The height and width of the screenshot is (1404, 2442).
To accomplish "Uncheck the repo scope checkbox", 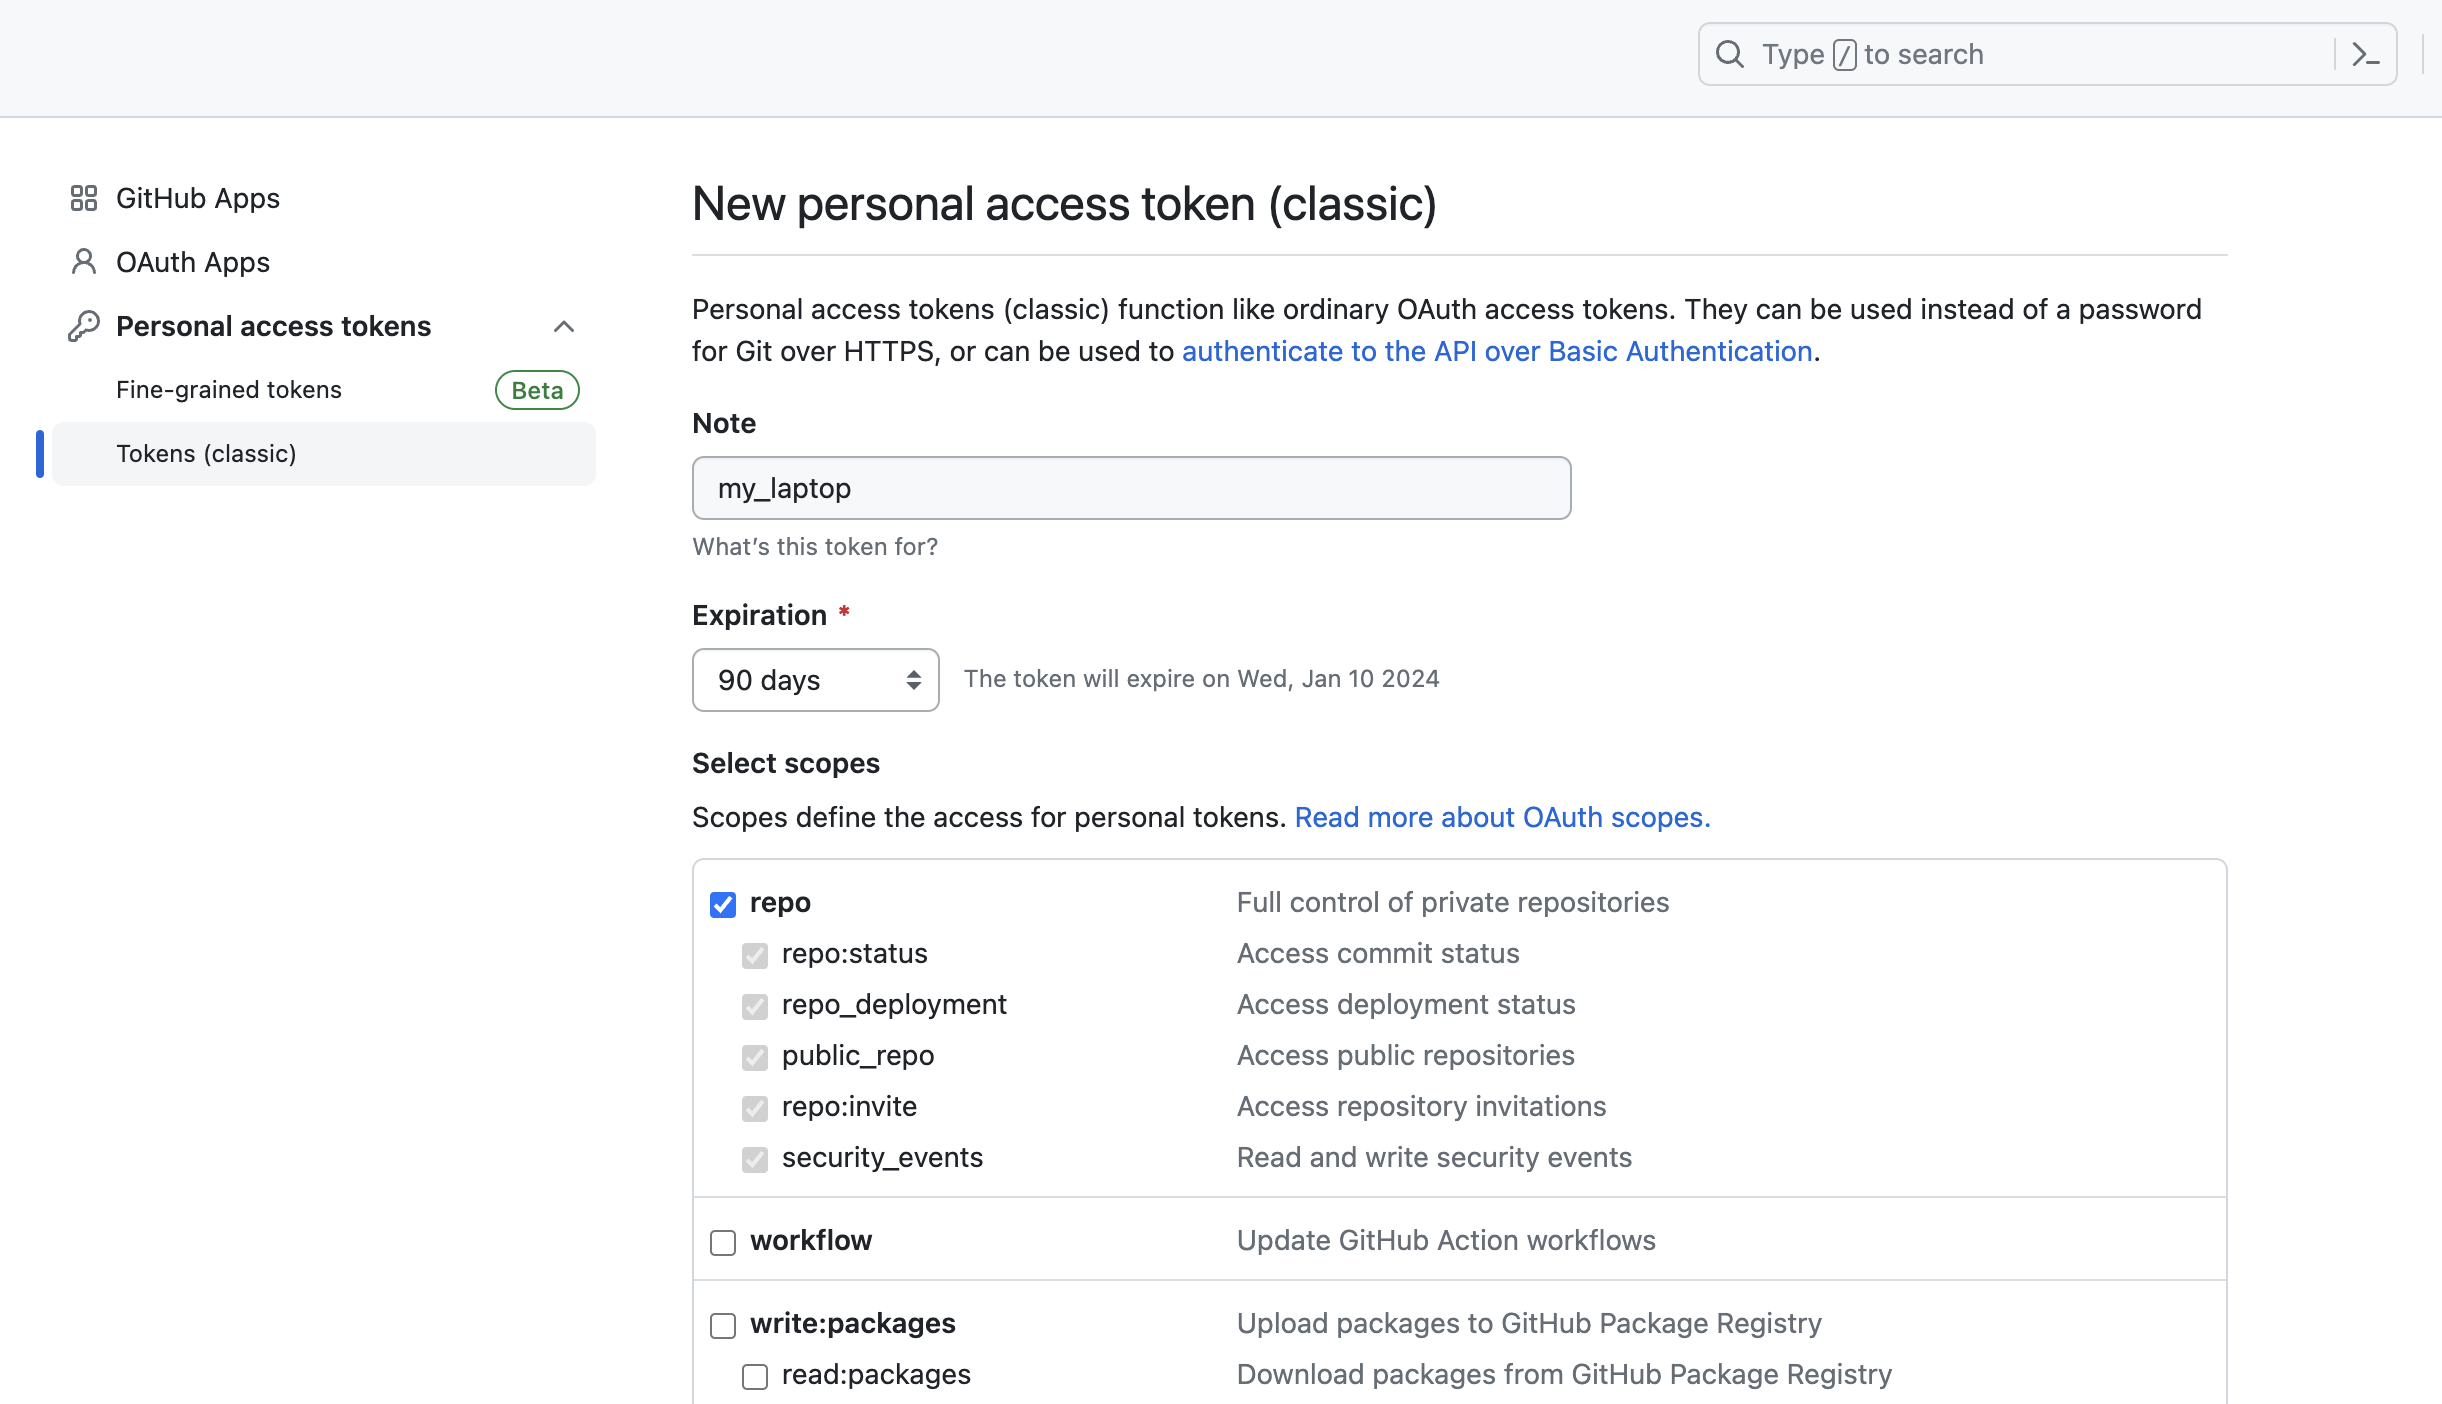I will [723, 904].
